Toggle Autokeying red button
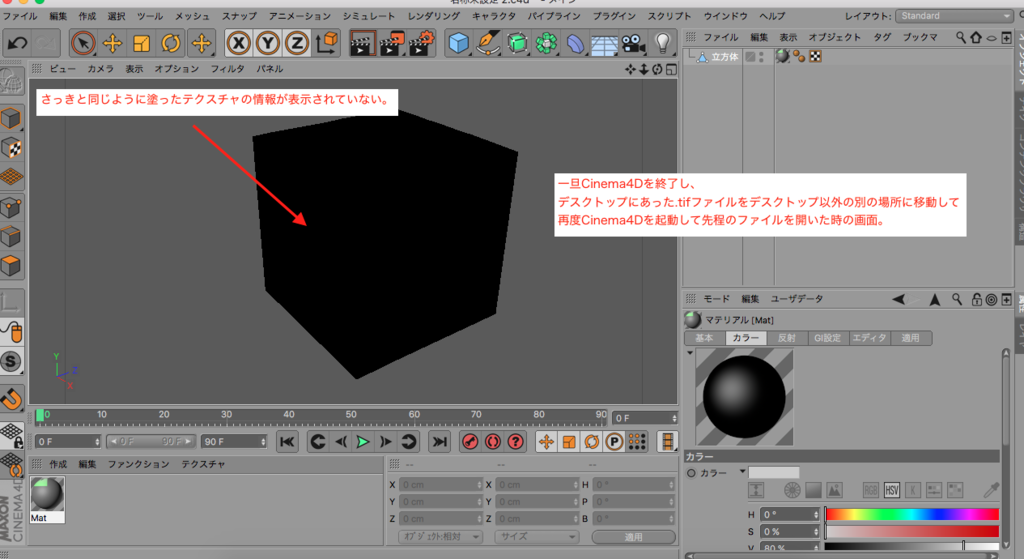This screenshot has height=559, width=1024. [x=492, y=442]
